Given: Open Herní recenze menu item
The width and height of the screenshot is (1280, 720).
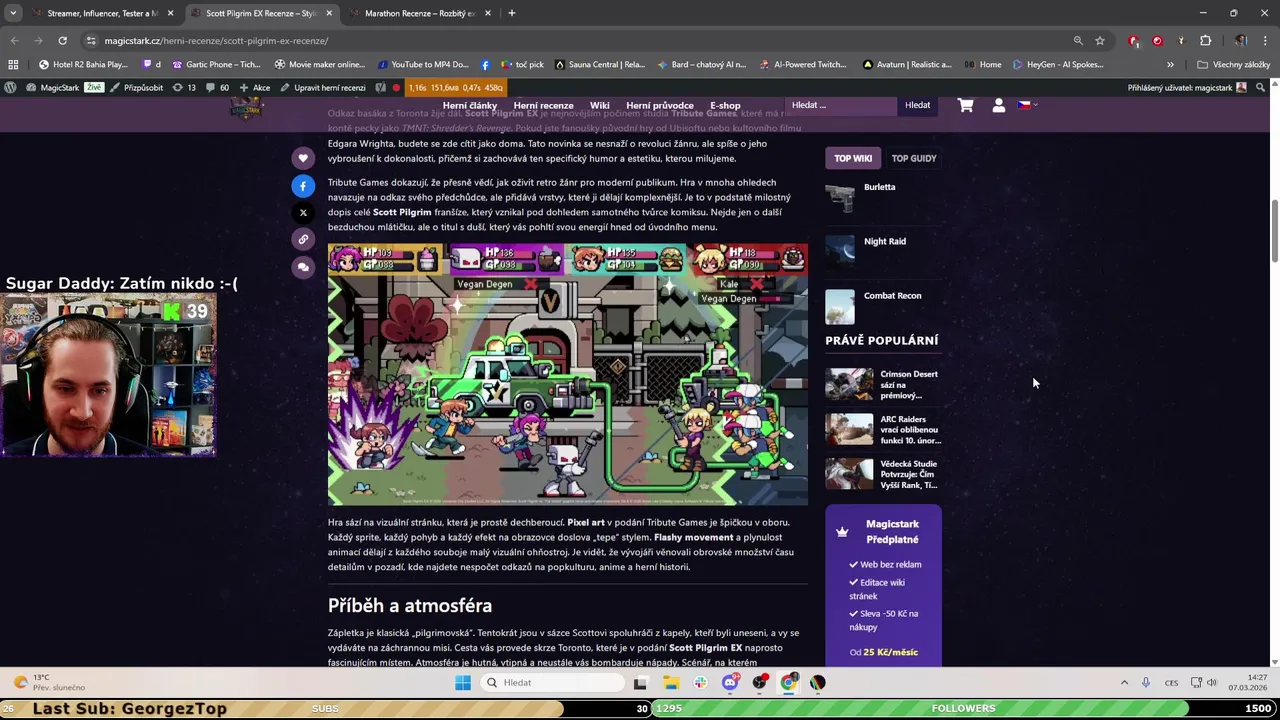Looking at the screenshot, I should pyautogui.click(x=543, y=105).
